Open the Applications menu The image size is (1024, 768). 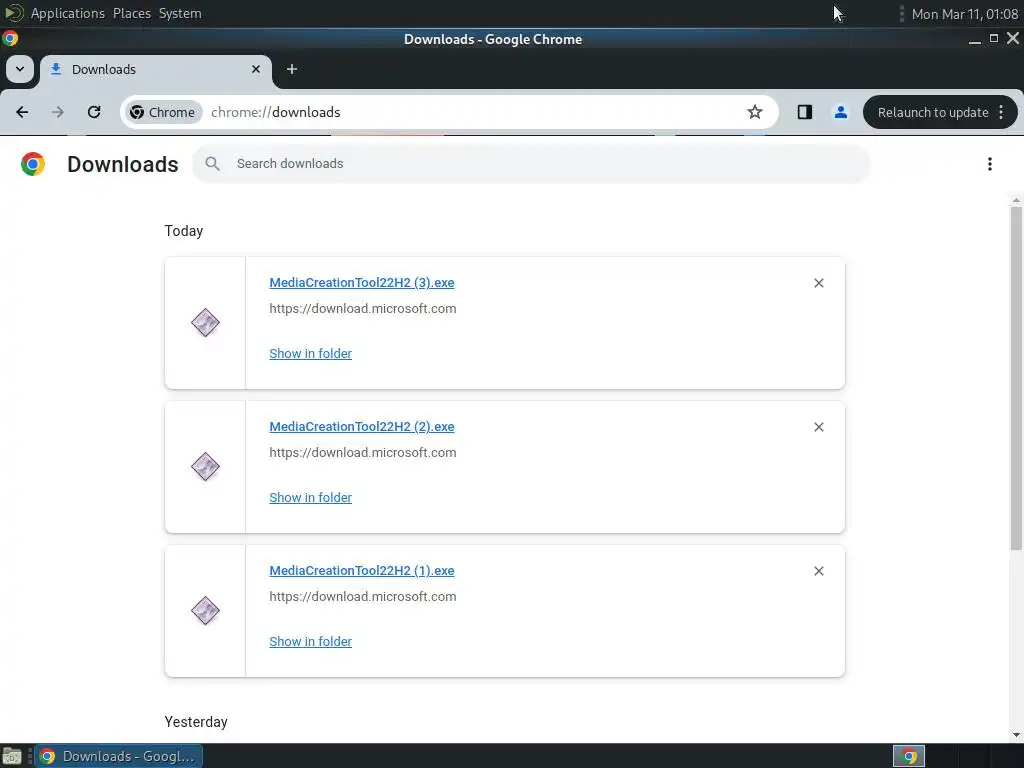(67, 13)
